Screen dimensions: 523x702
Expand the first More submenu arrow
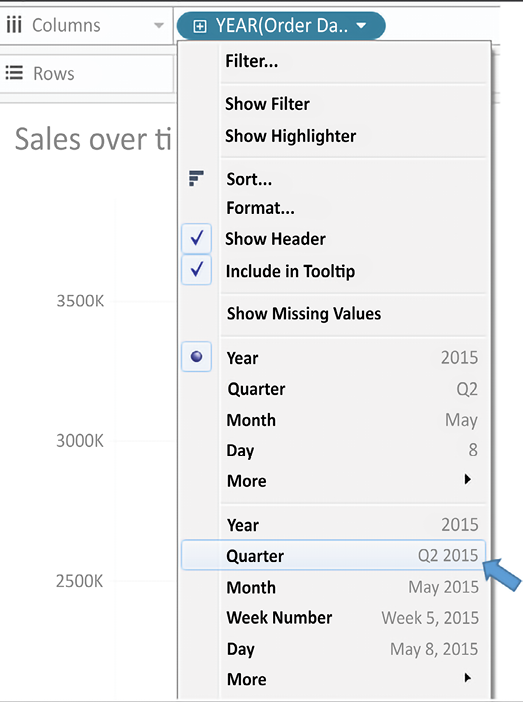pyautogui.click(x=467, y=479)
